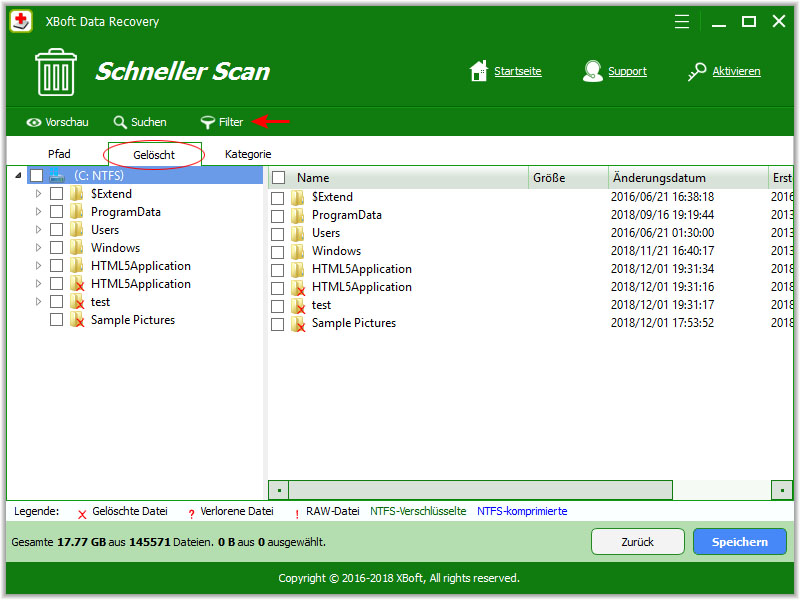The height and width of the screenshot is (600, 800).
Task: Click the scrollbar right arrow button
Action: pos(782,490)
